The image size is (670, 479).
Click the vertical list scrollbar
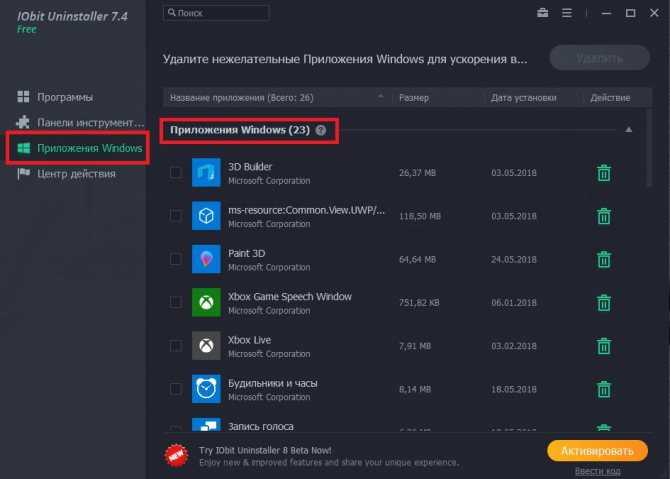click(x=649, y=147)
